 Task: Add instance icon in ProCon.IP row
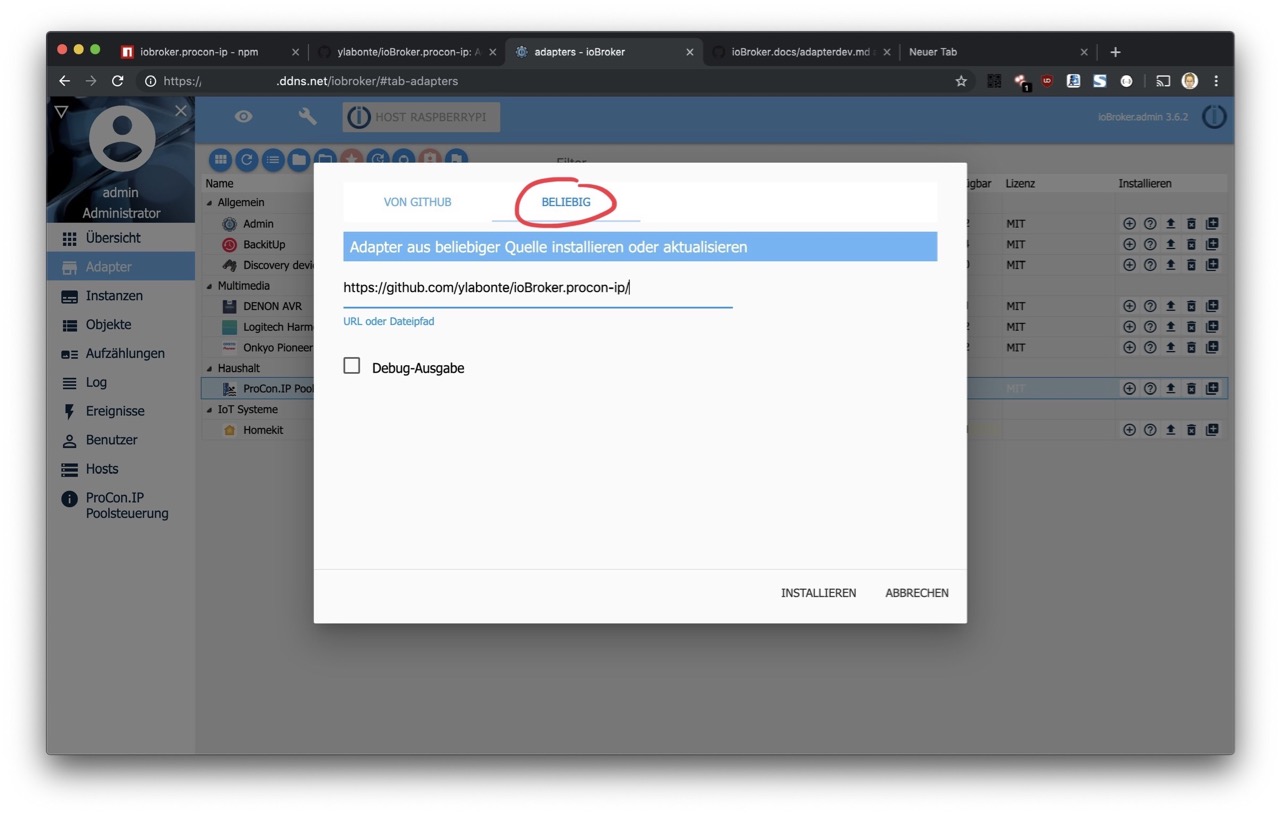click(1129, 388)
